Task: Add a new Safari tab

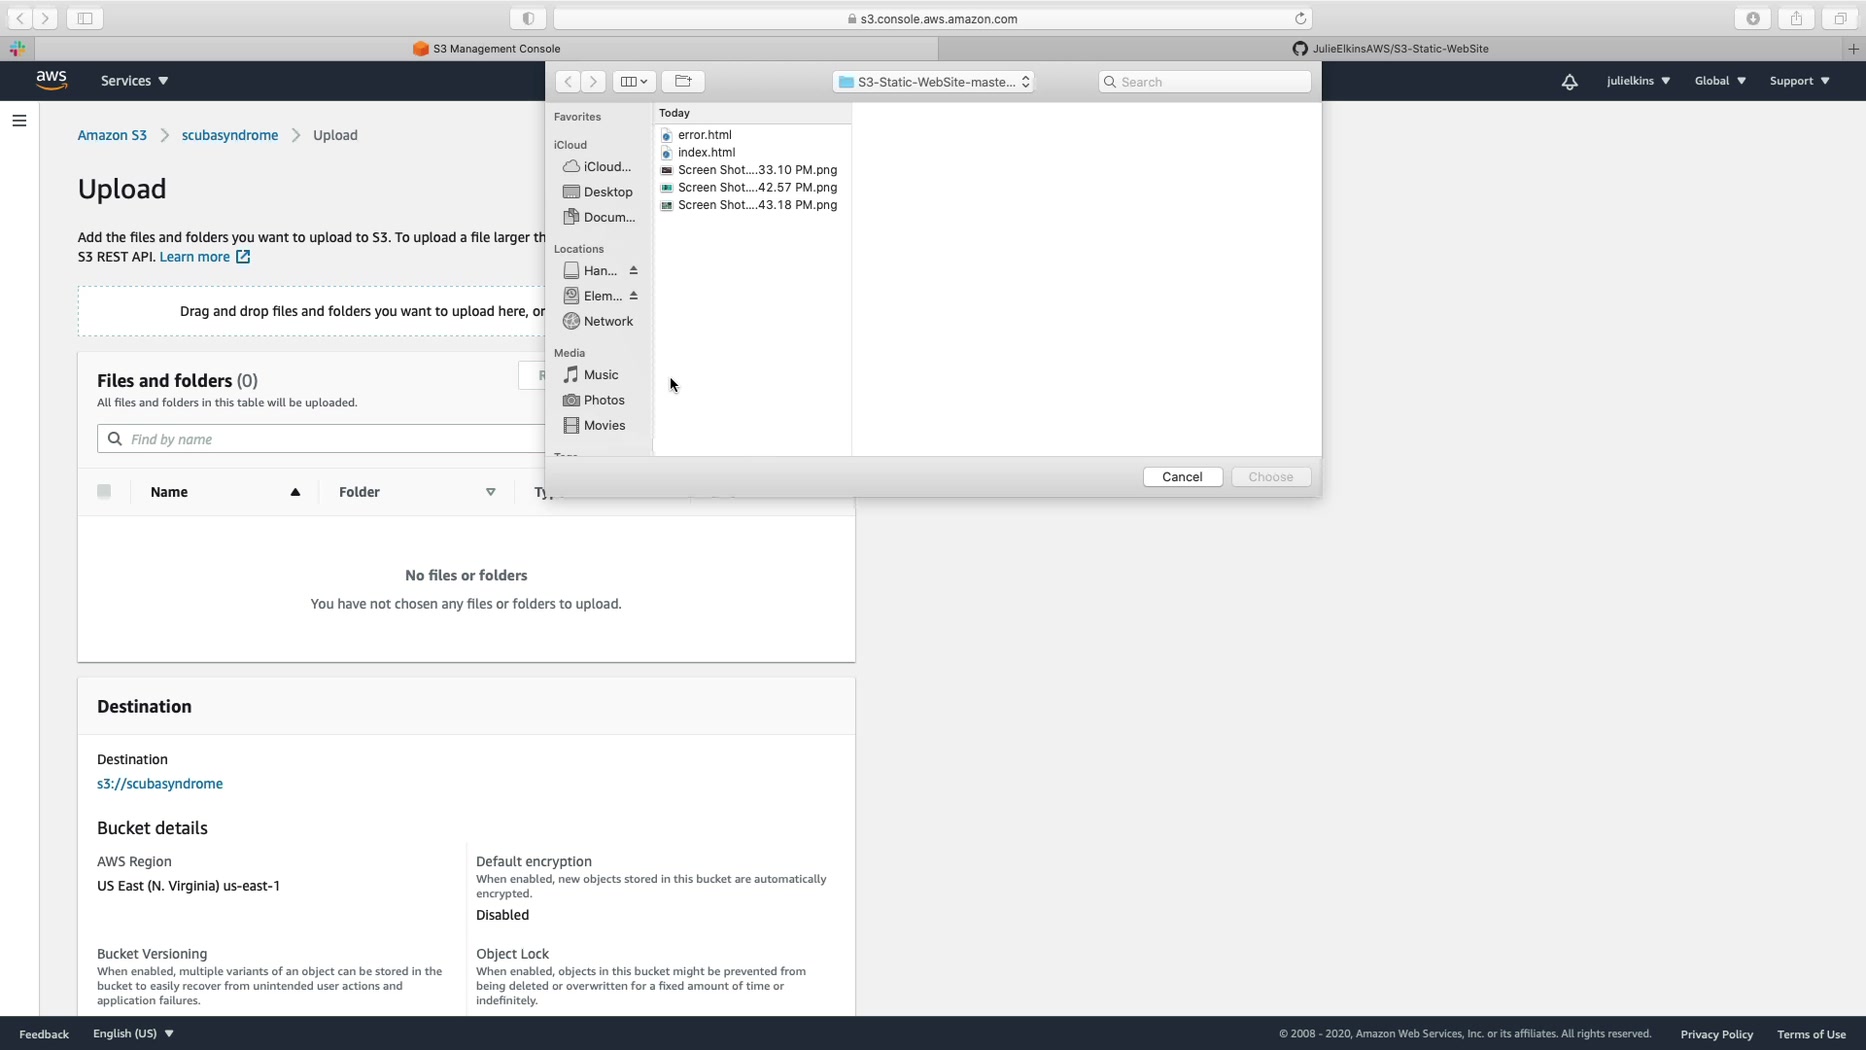Action: (x=1853, y=48)
